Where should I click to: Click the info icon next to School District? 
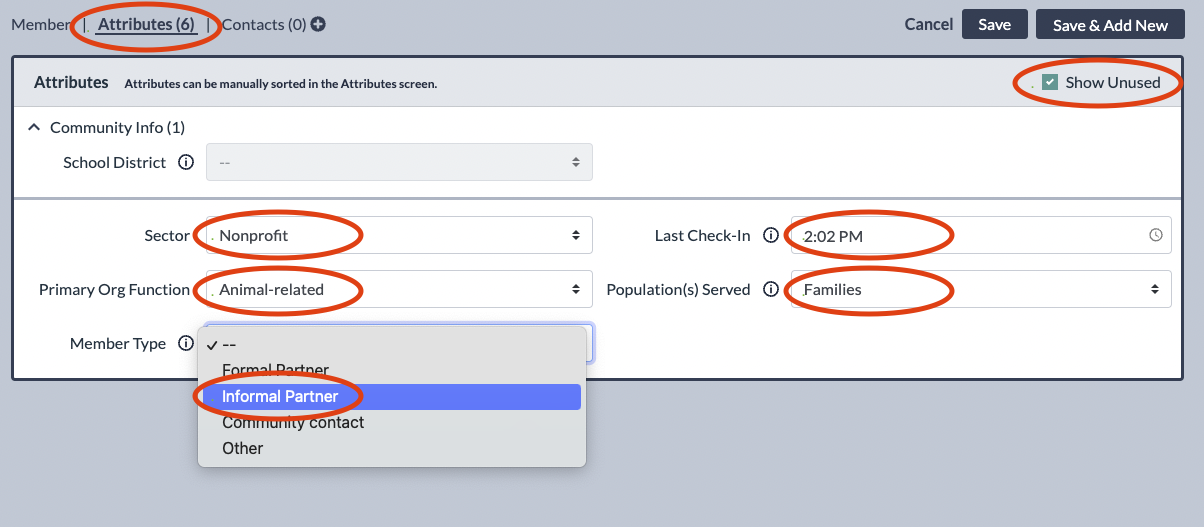pos(185,162)
